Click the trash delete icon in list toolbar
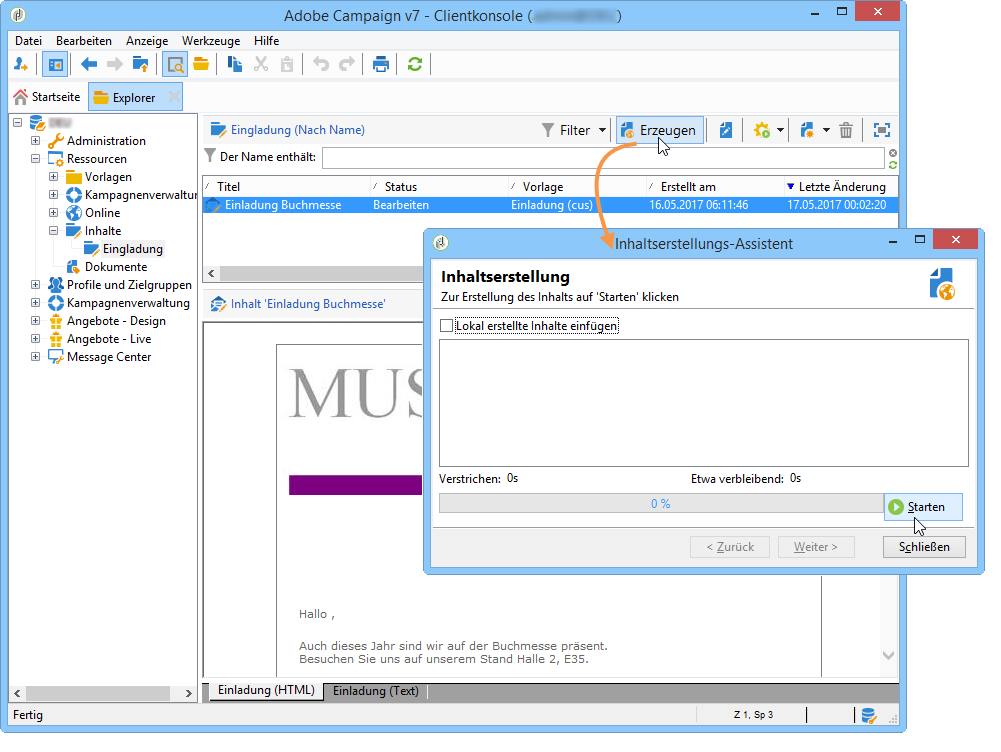The width and height of the screenshot is (1001, 752). [x=846, y=130]
